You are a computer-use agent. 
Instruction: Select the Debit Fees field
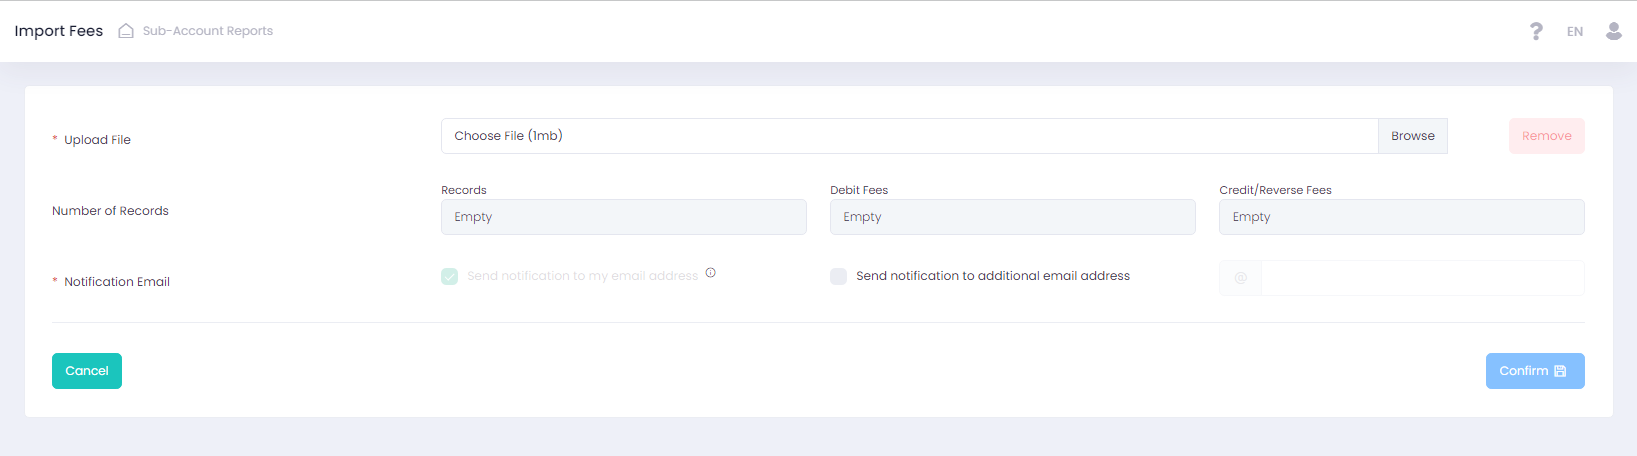click(x=1012, y=217)
